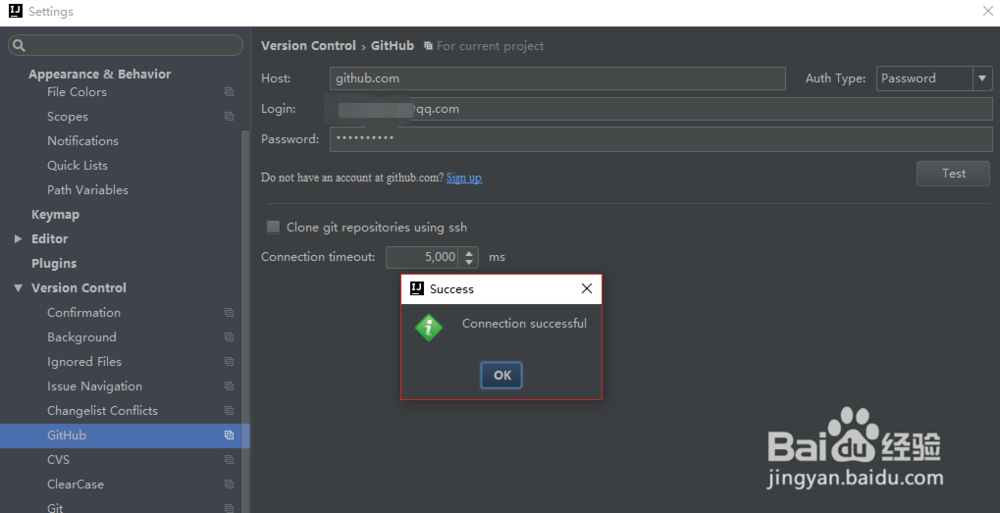Screen dimensions: 1000x513
Task: Click the Test connection button
Action: 953,174
